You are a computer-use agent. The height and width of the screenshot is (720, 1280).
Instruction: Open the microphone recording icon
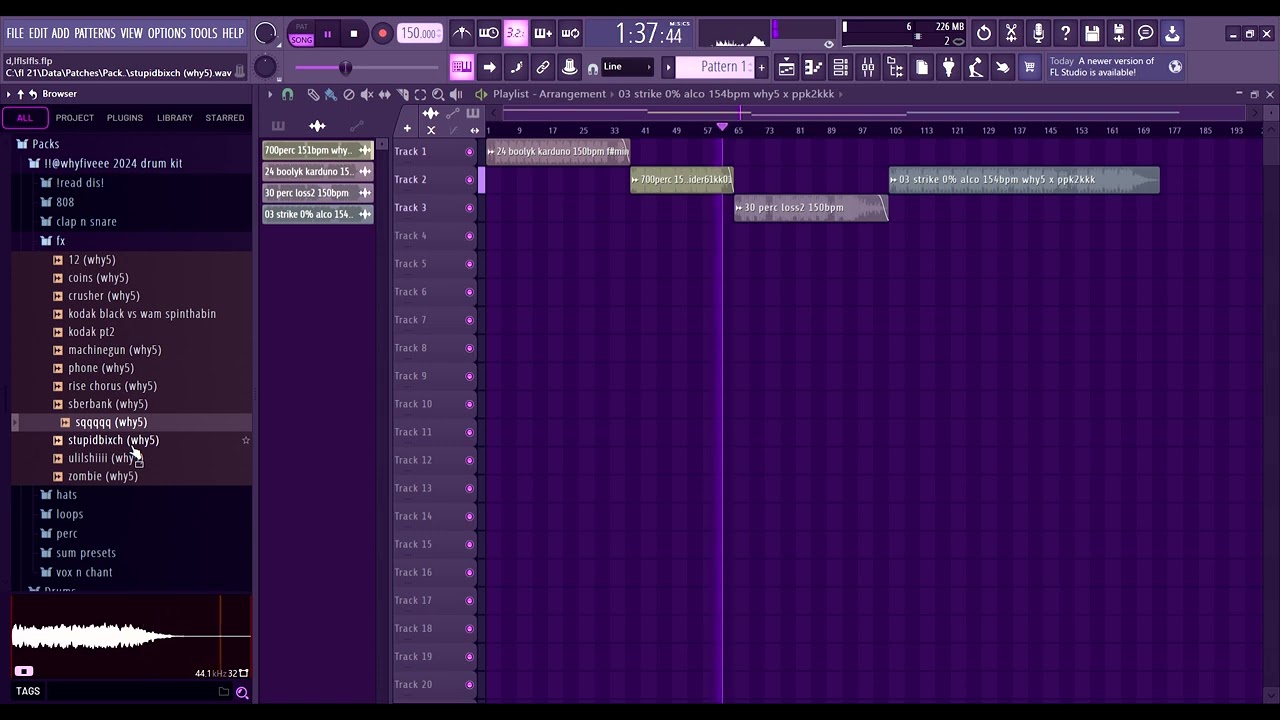point(1038,33)
